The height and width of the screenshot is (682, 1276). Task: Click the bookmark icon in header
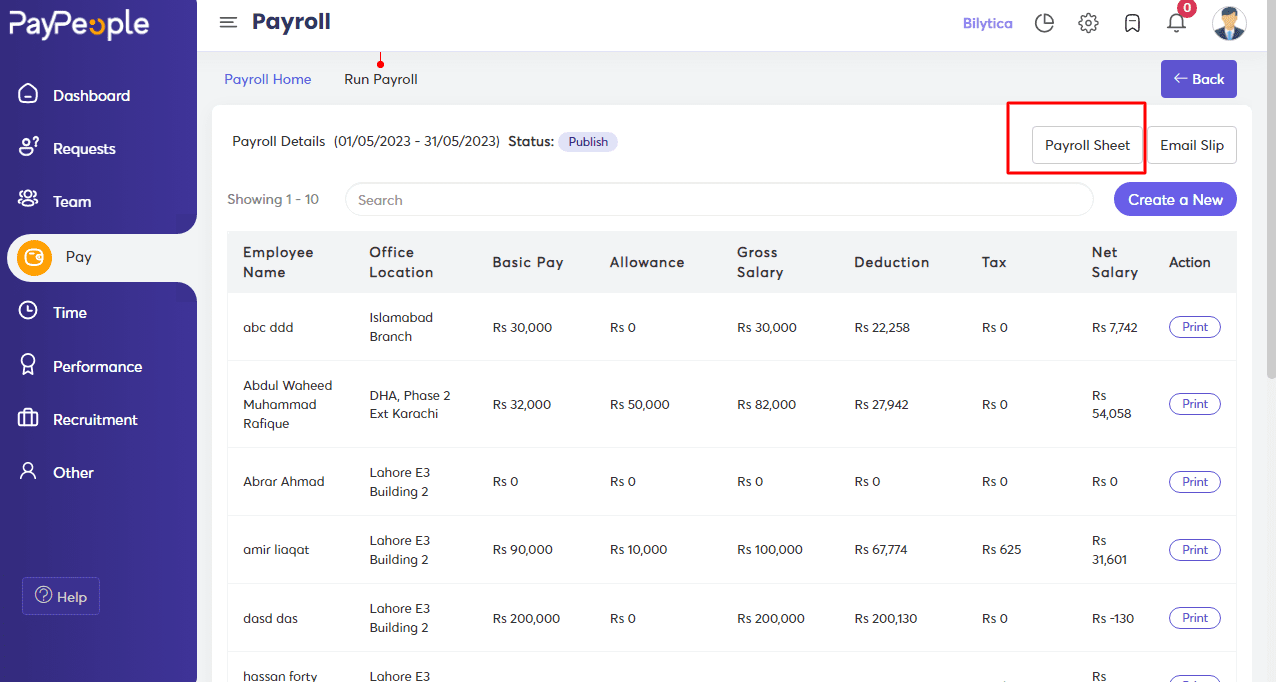coord(1132,23)
